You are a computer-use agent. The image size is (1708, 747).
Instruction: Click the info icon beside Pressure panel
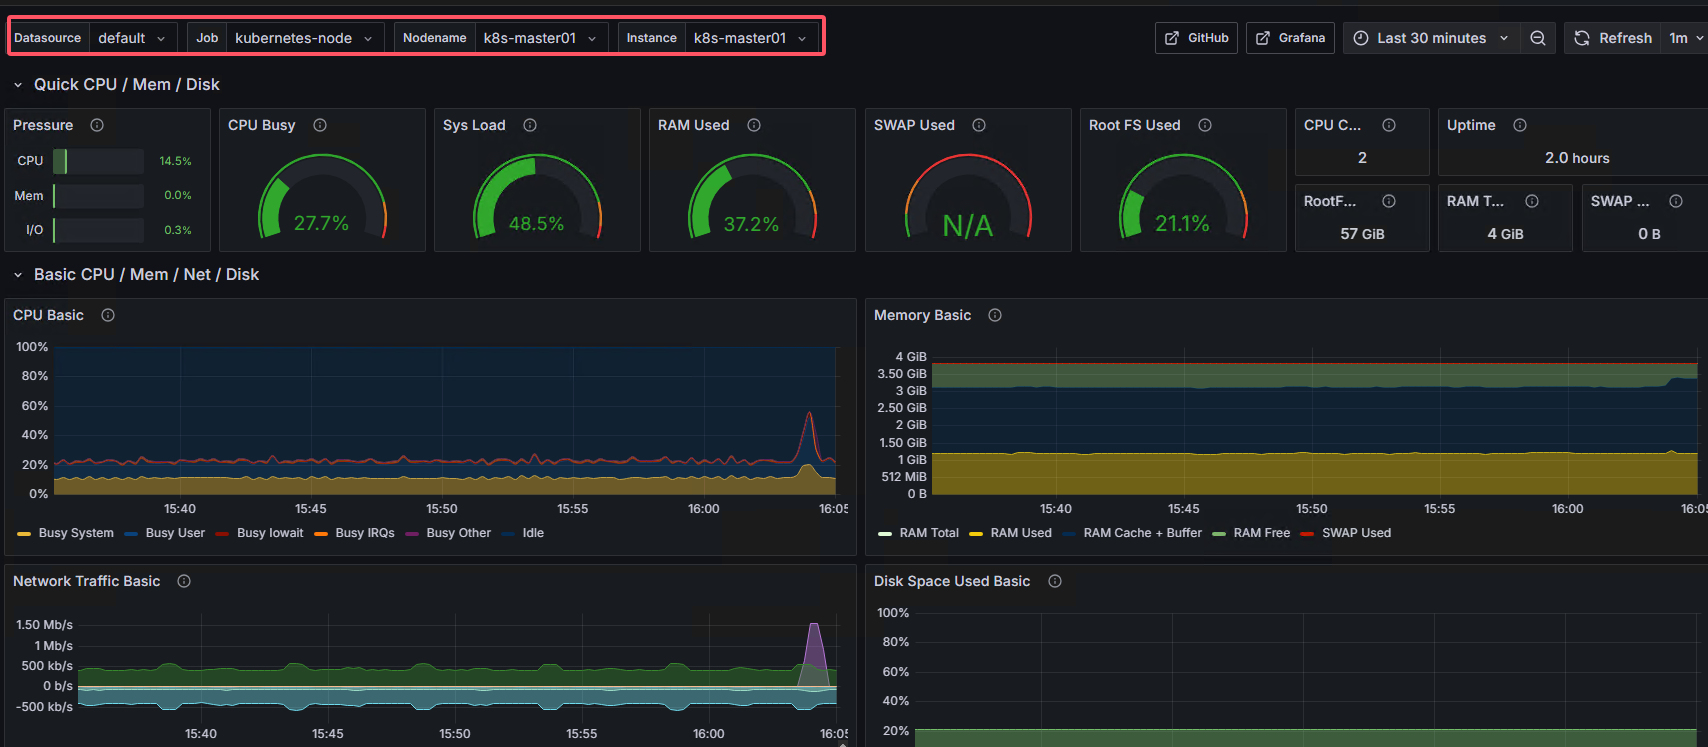97,125
